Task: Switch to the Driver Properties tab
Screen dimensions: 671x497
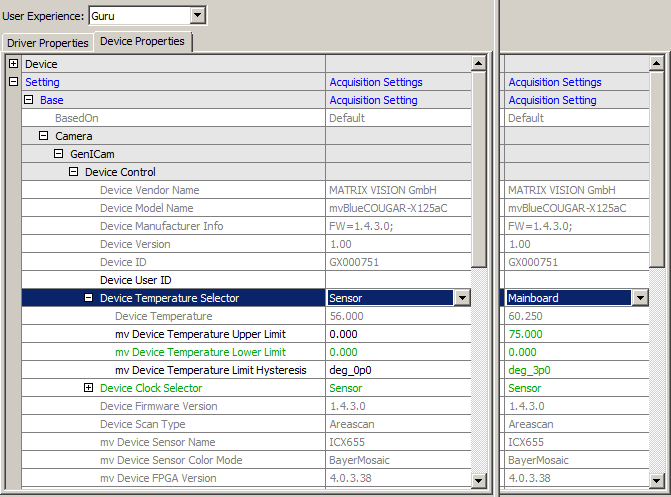Action: point(48,43)
